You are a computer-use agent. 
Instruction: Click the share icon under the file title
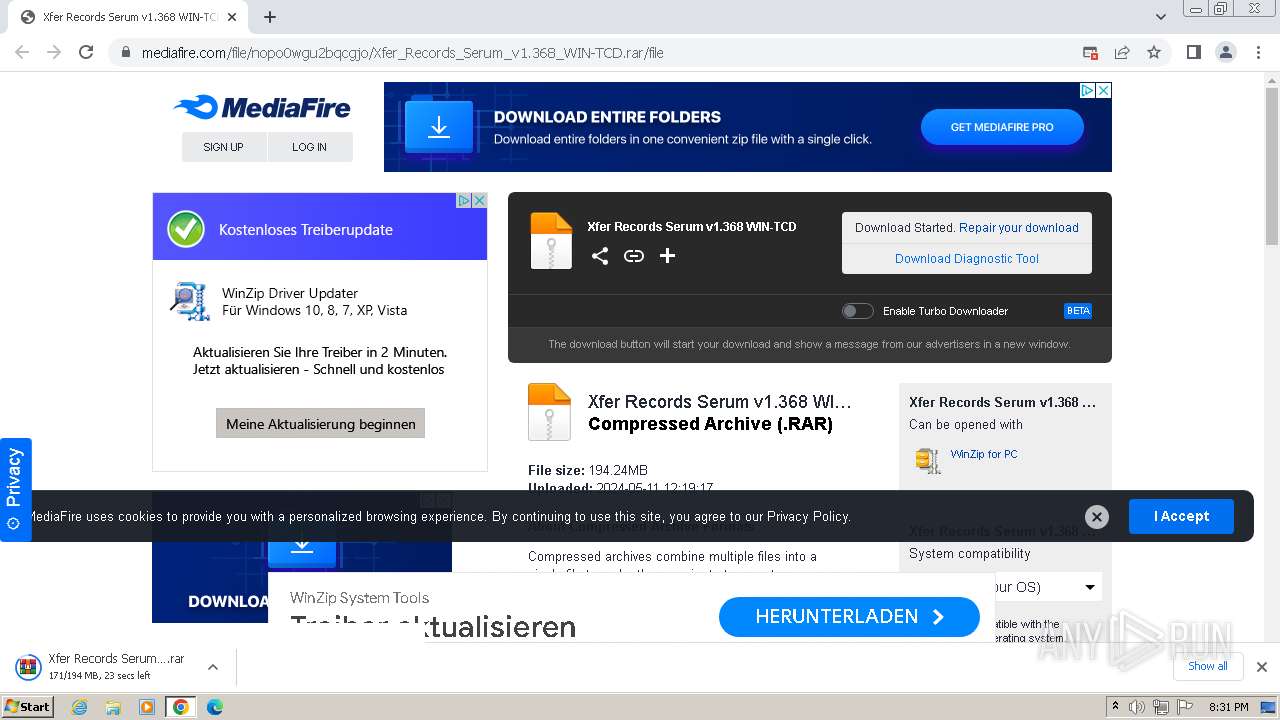[x=599, y=256]
